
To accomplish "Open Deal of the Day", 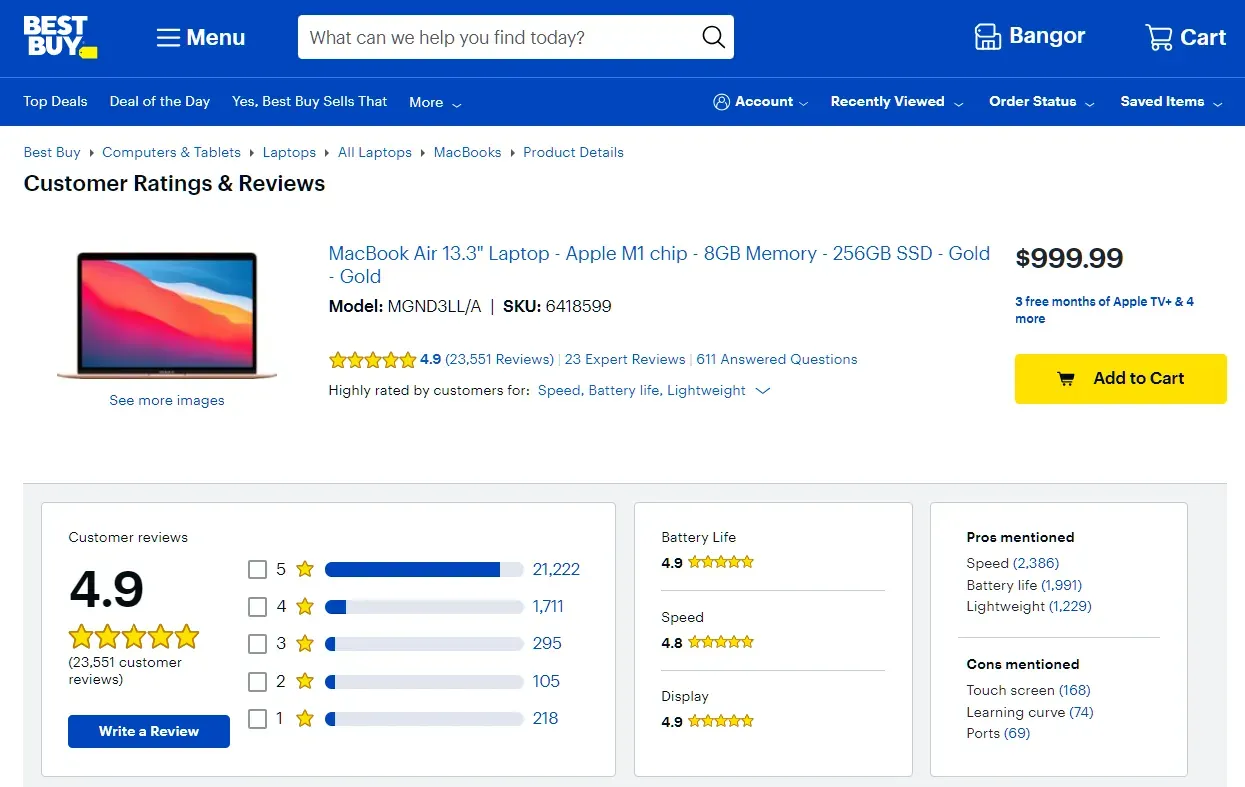I will click(159, 101).
